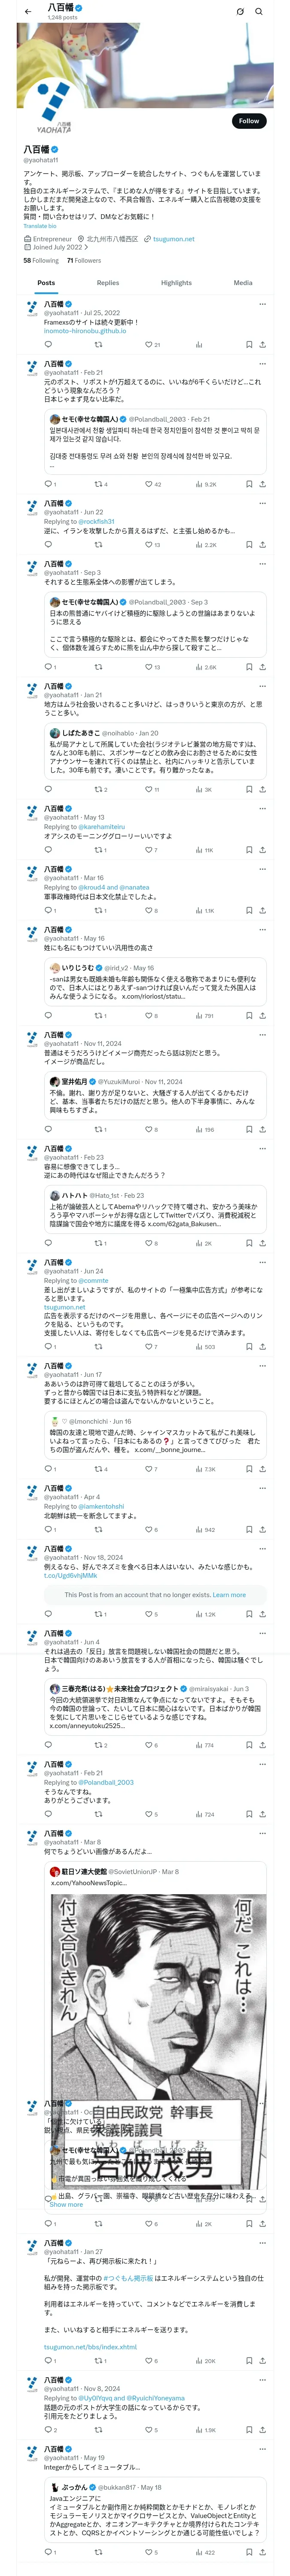Go back using the top-left arrow
The image size is (290, 2576).
pos(27,12)
